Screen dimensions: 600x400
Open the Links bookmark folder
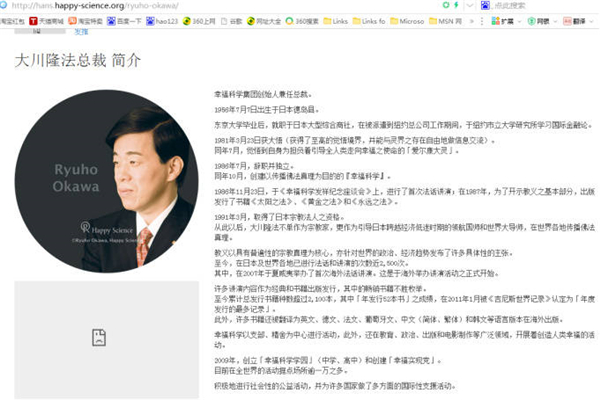(x=336, y=21)
